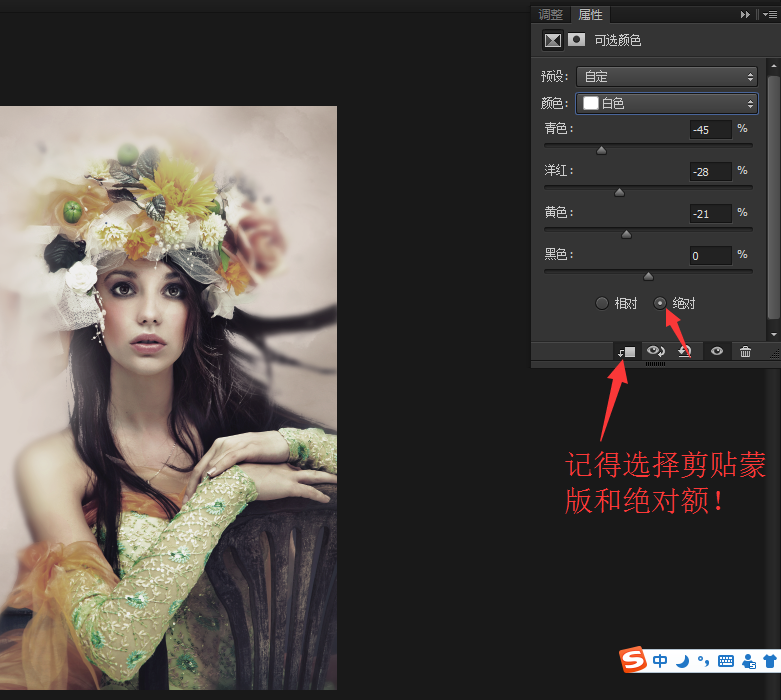Open the 颜色 dropdown showing 白色
The height and width of the screenshot is (700, 781).
[666, 104]
